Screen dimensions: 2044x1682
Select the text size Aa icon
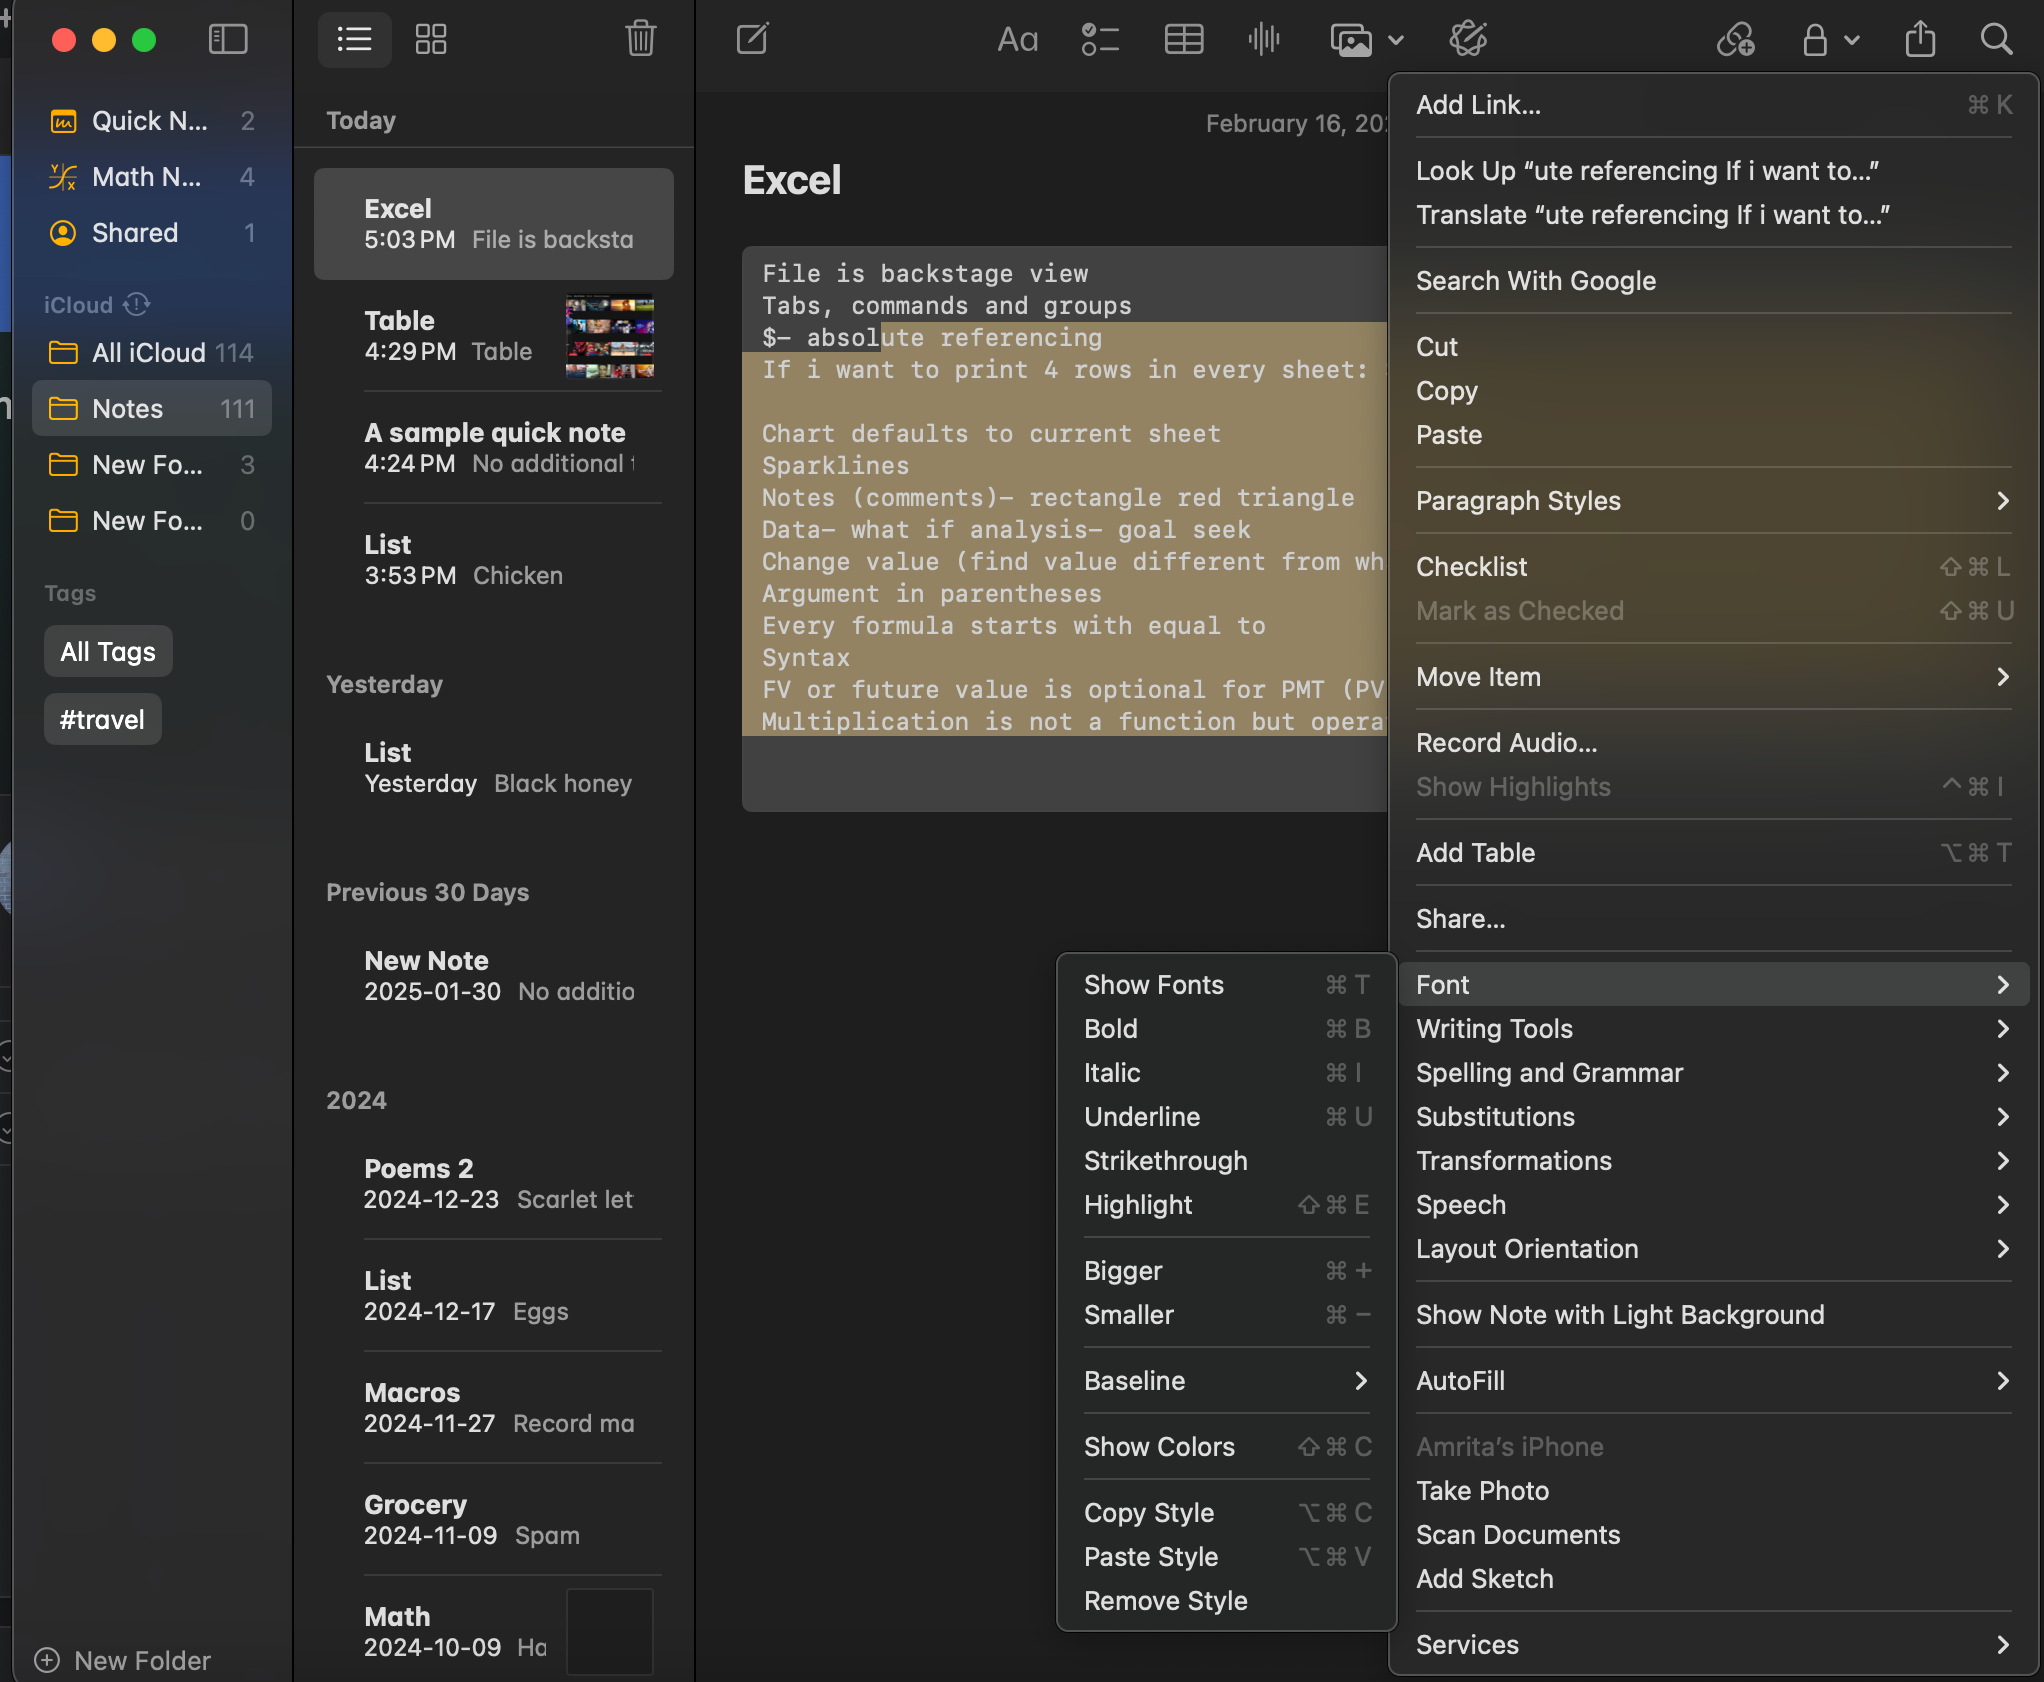point(1015,39)
